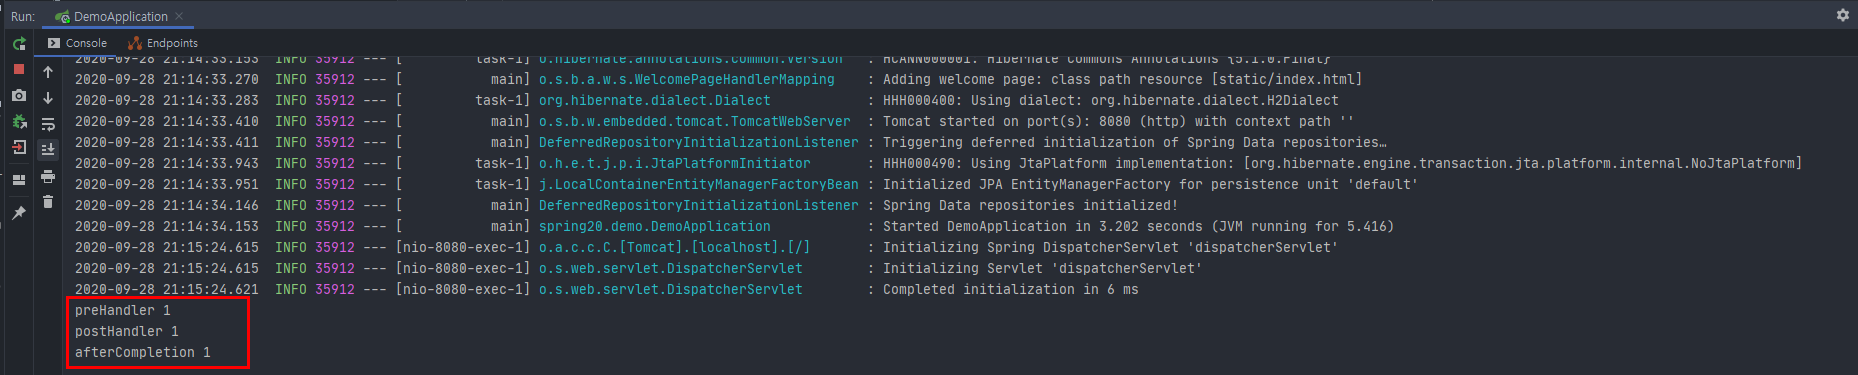Close the DemoApplication run tab

point(179,16)
